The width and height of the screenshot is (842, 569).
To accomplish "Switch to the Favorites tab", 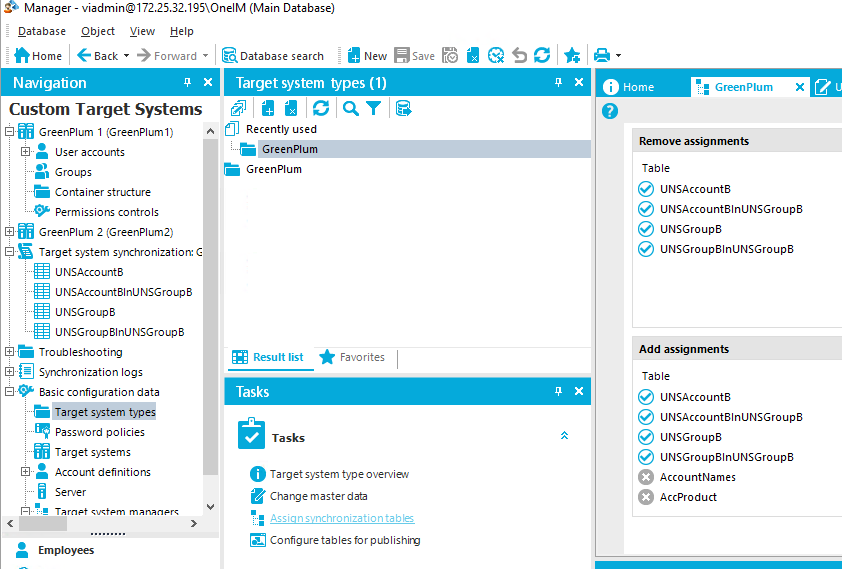I will point(352,358).
